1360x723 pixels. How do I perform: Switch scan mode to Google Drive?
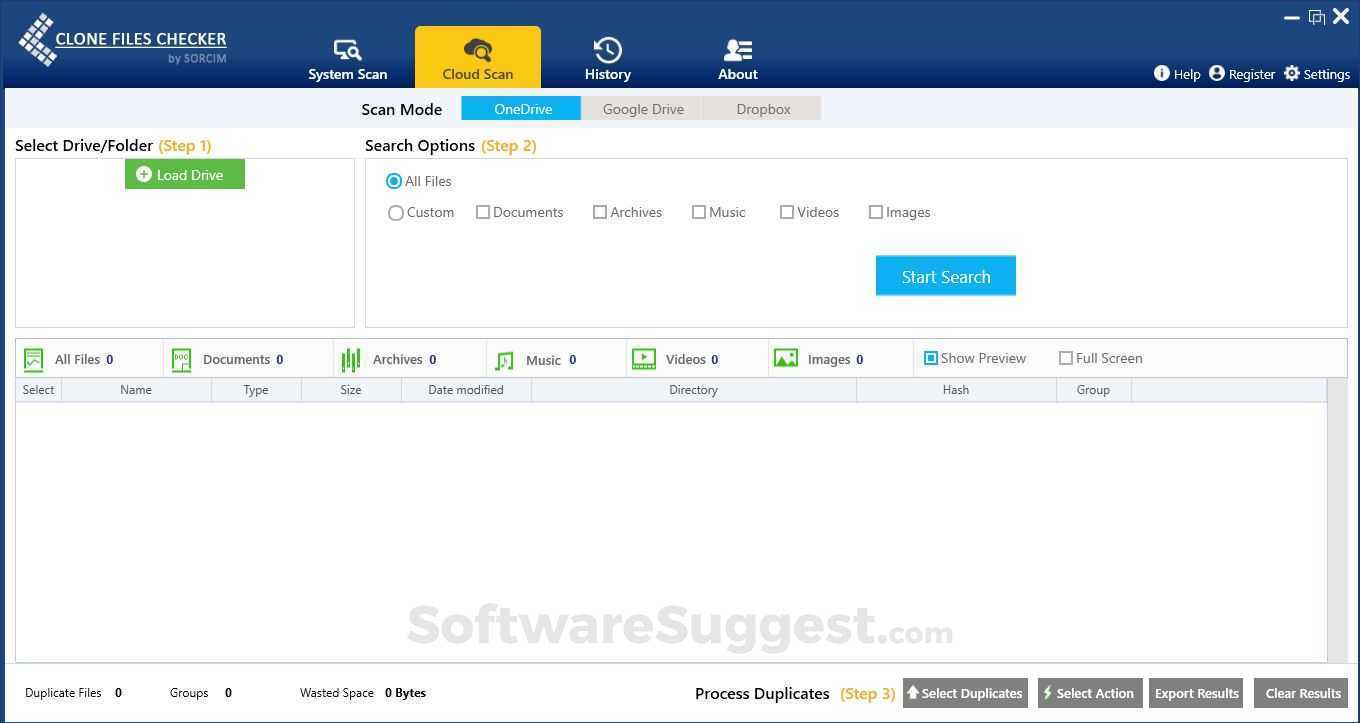[643, 109]
